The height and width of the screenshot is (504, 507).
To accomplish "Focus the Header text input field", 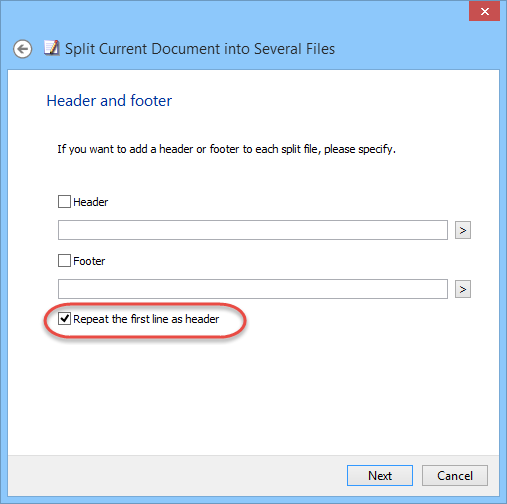I will pyautogui.click(x=253, y=230).
